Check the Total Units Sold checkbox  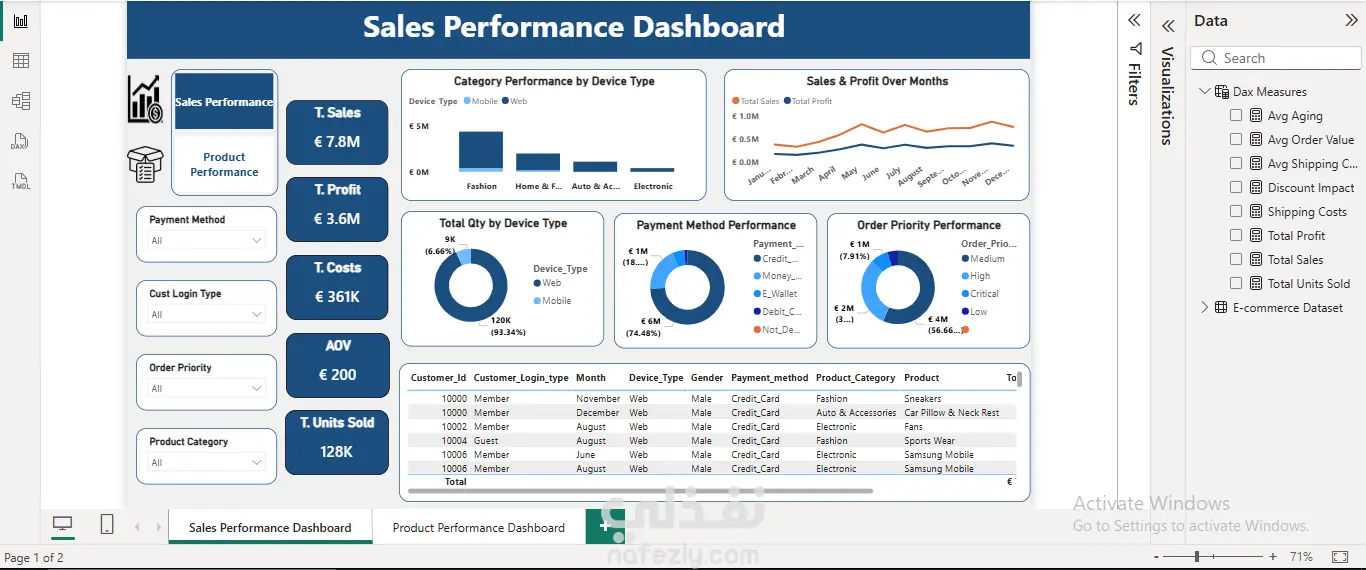(x=1236, y=283)
